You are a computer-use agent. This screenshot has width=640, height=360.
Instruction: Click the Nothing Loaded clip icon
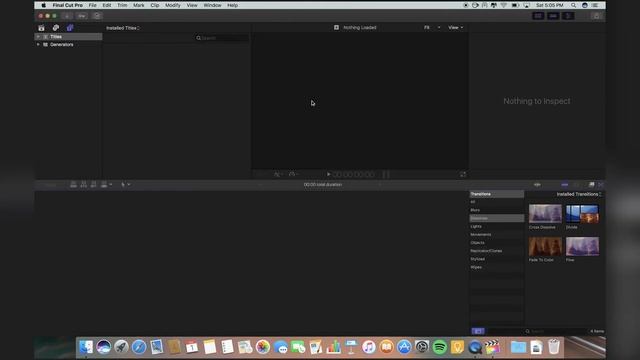tap(336, 27)
